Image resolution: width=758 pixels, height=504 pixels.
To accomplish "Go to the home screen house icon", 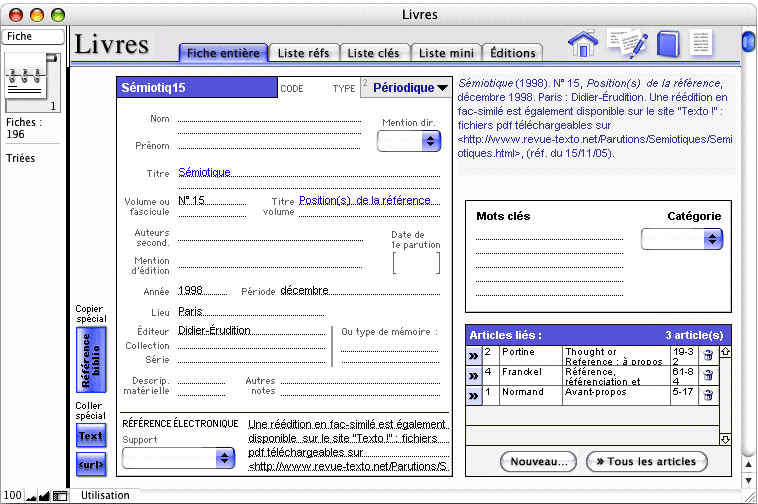I will point(583,44).
